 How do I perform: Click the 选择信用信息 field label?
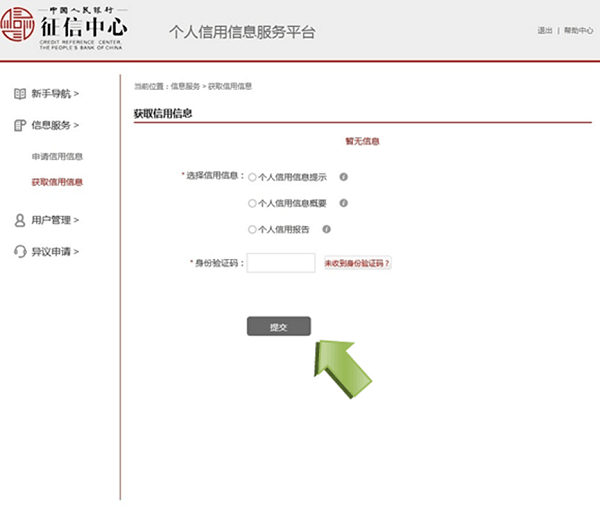(212, 176)
